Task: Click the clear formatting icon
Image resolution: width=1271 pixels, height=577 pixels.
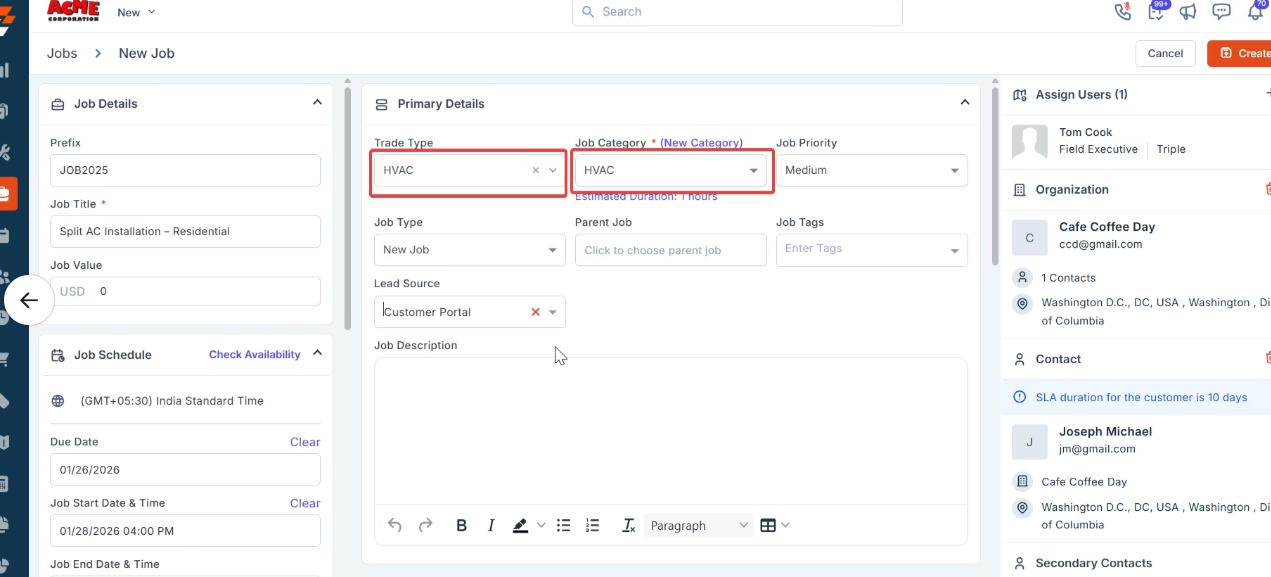Action: tap(628, 525)
